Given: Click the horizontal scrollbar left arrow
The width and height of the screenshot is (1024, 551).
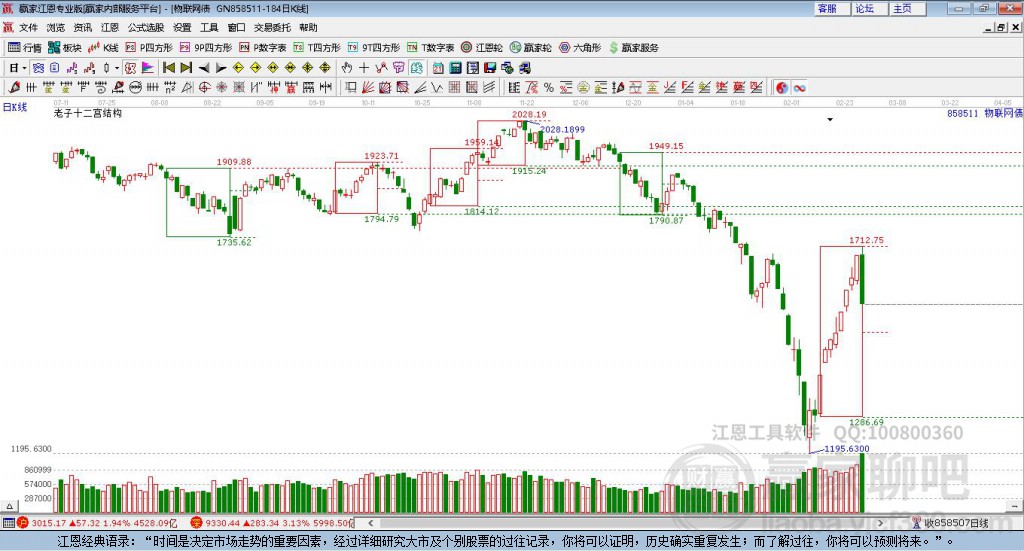Looking at the screenshot, I should point(370,523).
